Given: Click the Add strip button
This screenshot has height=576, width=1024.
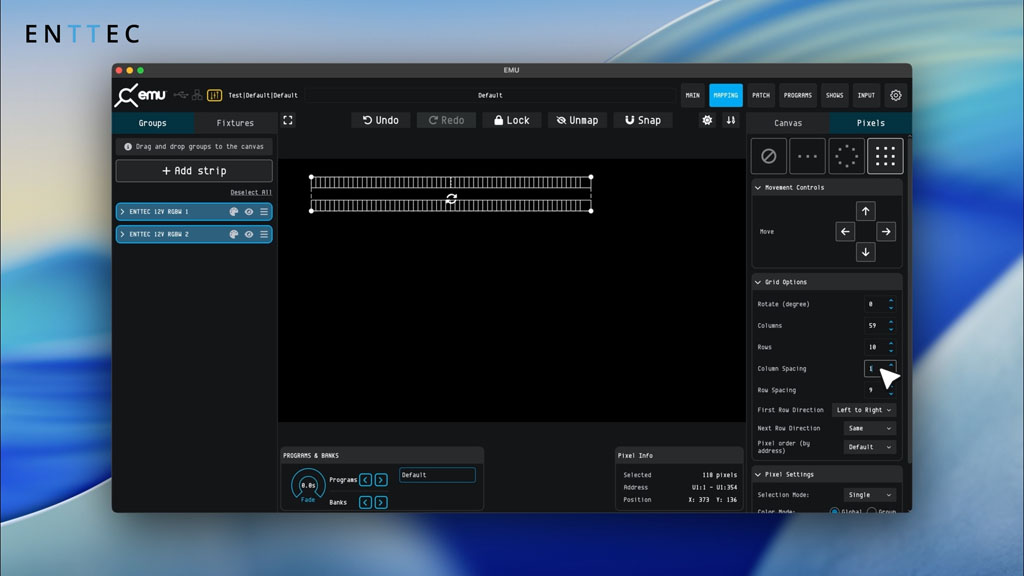Looking at the screenshot, I should (194, 171).
